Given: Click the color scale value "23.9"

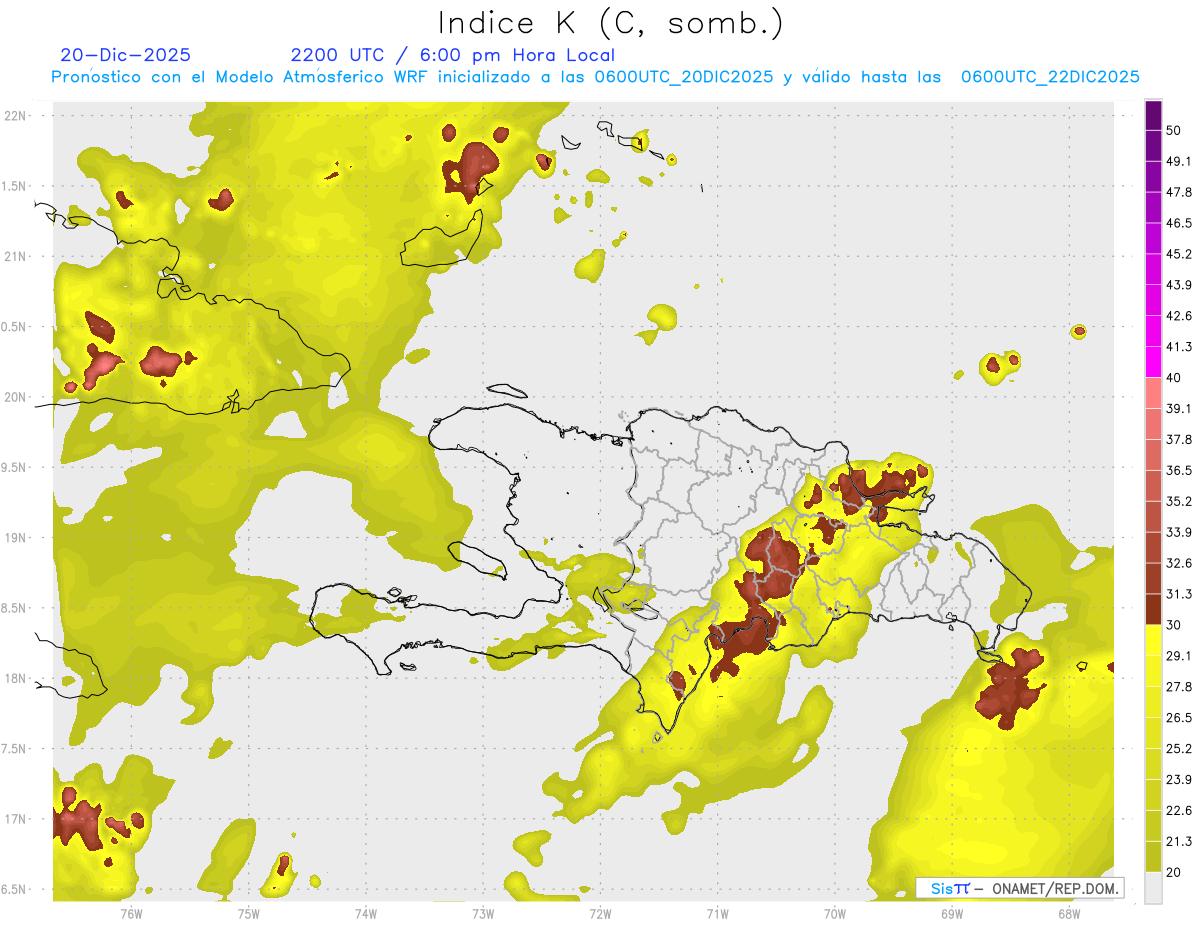Looking at the screenshot, I should (1179, 781).
